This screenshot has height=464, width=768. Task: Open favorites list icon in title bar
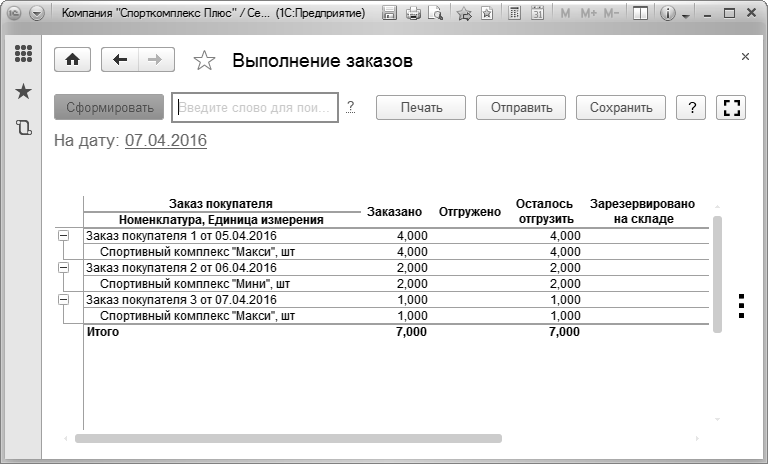[487, 13]
